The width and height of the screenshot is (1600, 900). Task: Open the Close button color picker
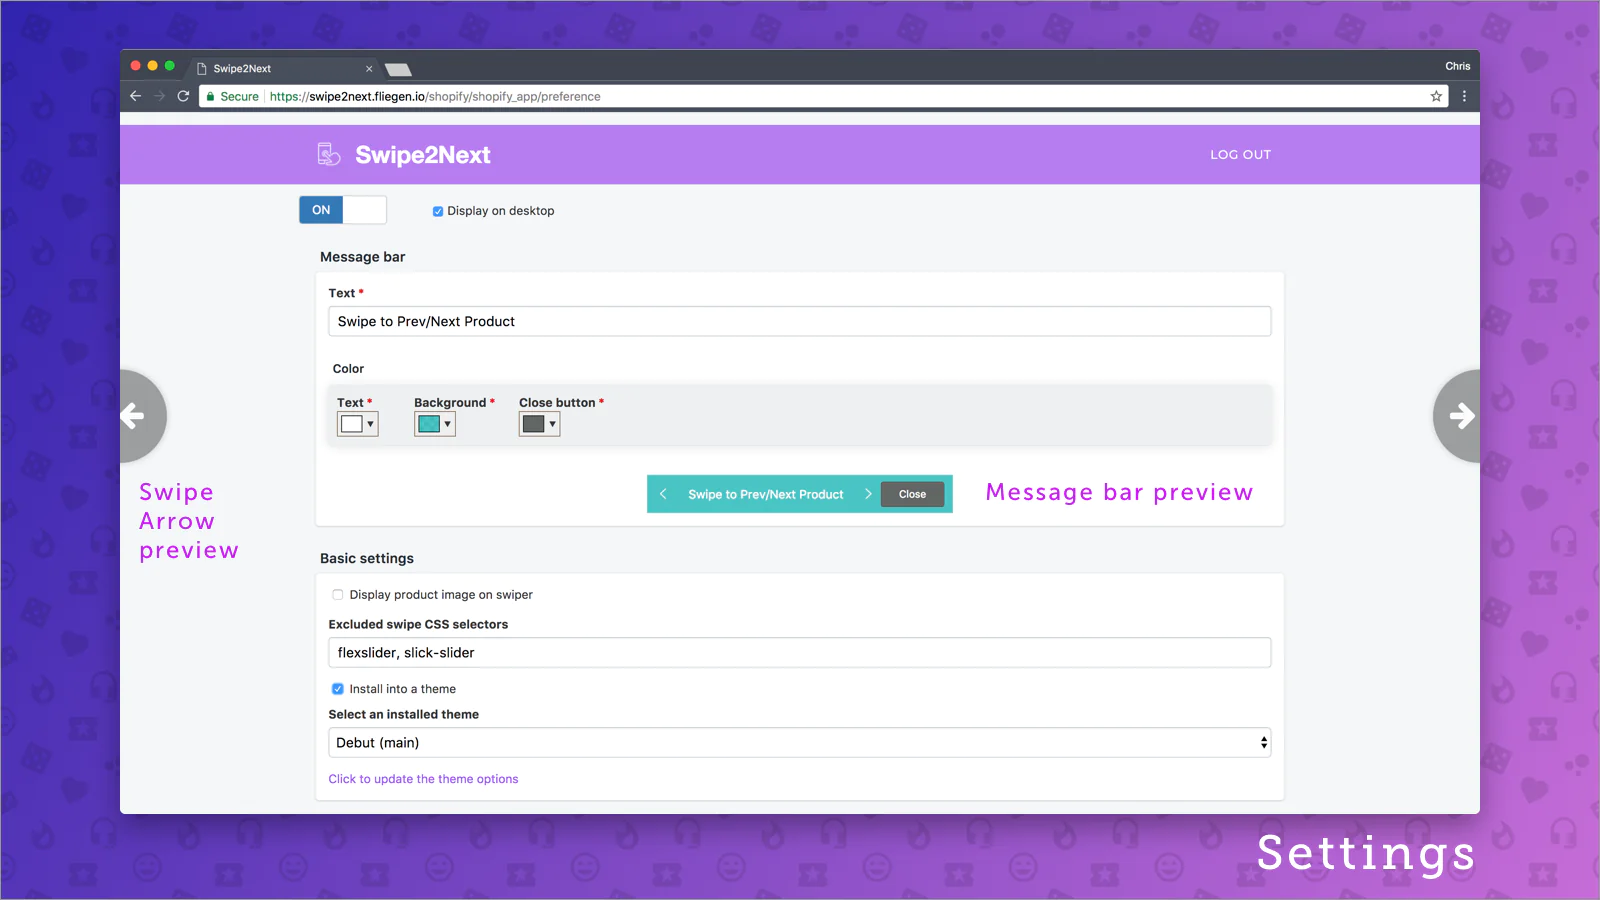539,424
